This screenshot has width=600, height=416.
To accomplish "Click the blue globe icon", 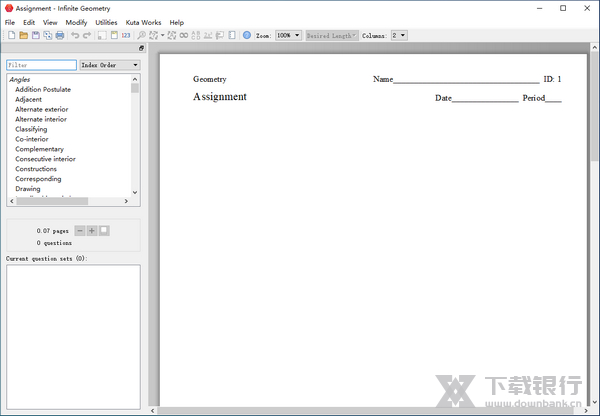I will point(247,35).
